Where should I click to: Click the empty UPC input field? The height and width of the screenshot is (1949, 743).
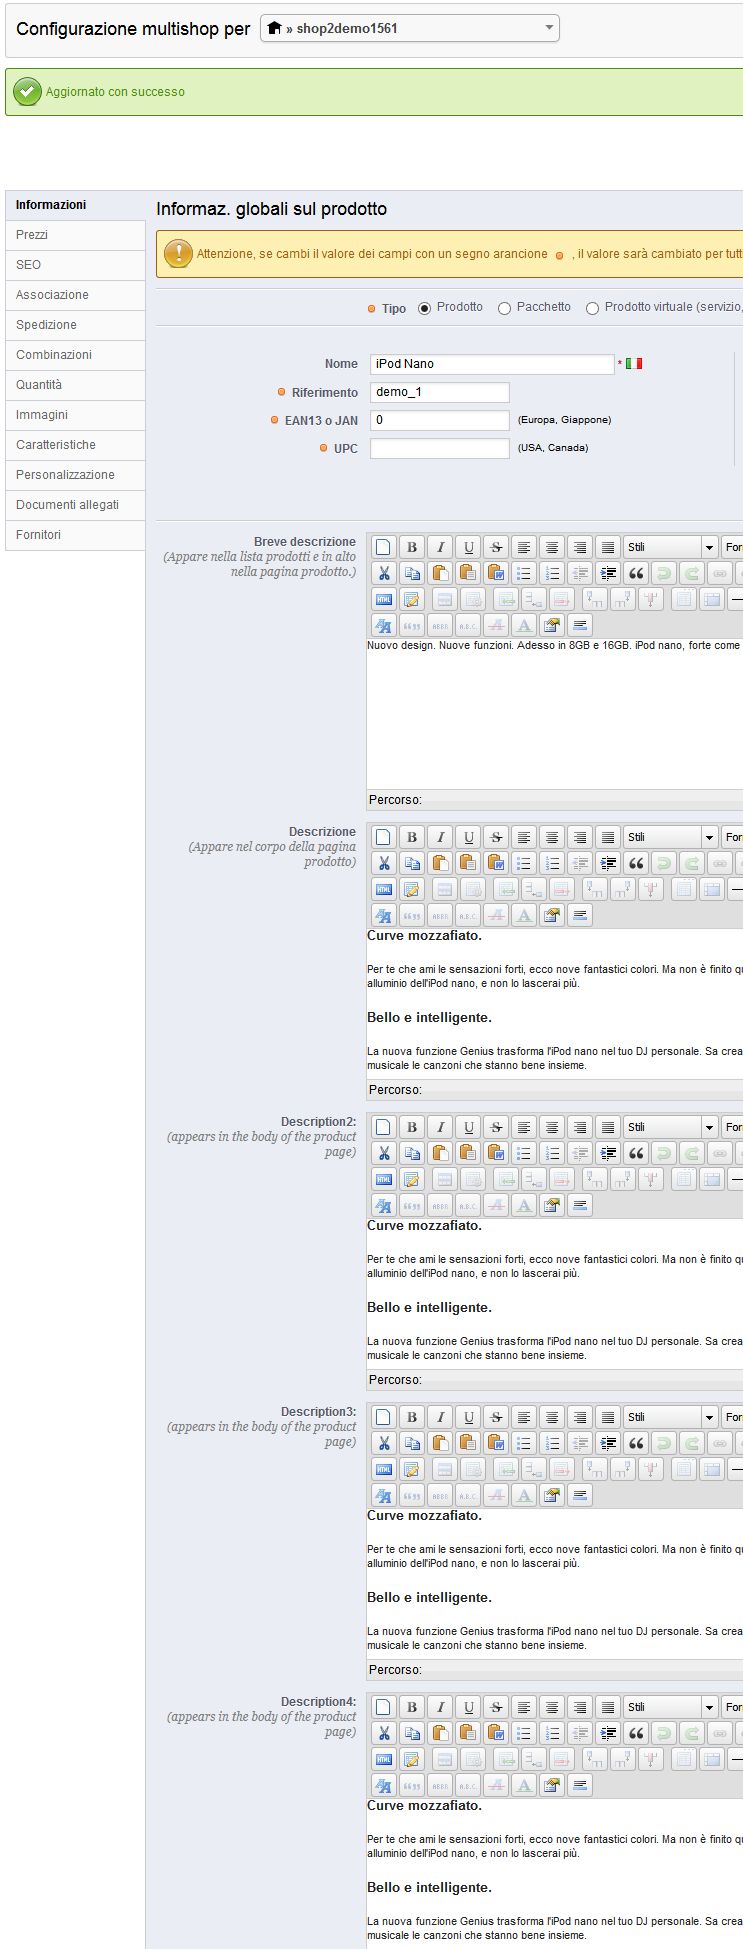(x=440, y=448)
